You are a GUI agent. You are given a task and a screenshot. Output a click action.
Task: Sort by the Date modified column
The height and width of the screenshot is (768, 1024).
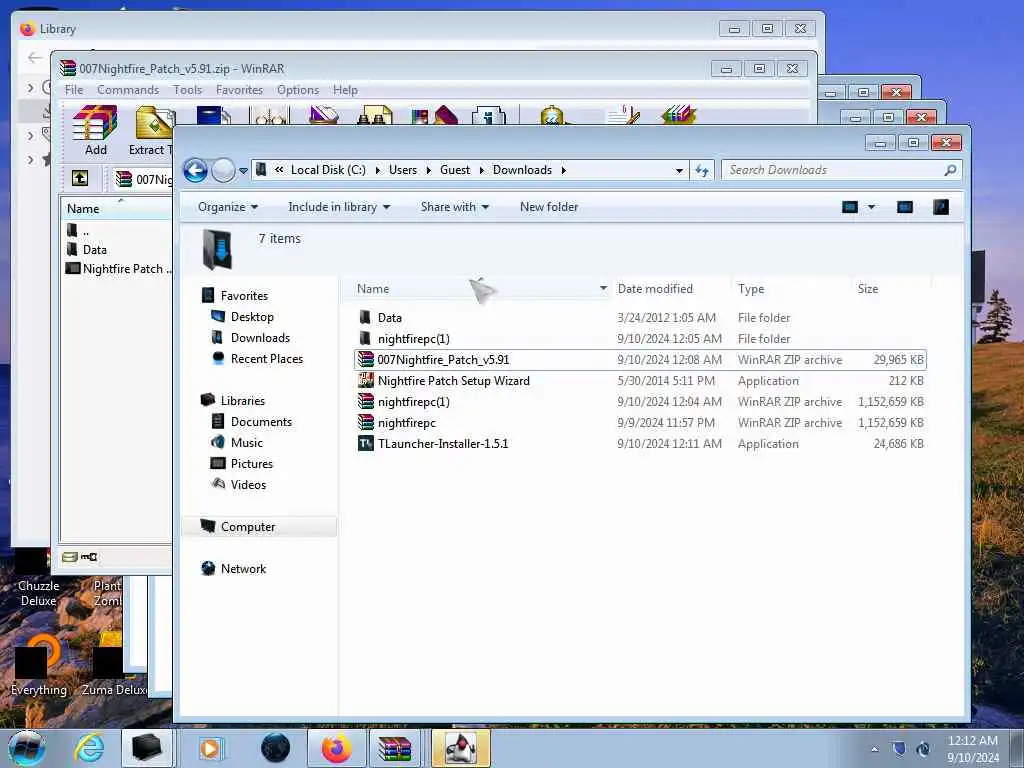655,289
